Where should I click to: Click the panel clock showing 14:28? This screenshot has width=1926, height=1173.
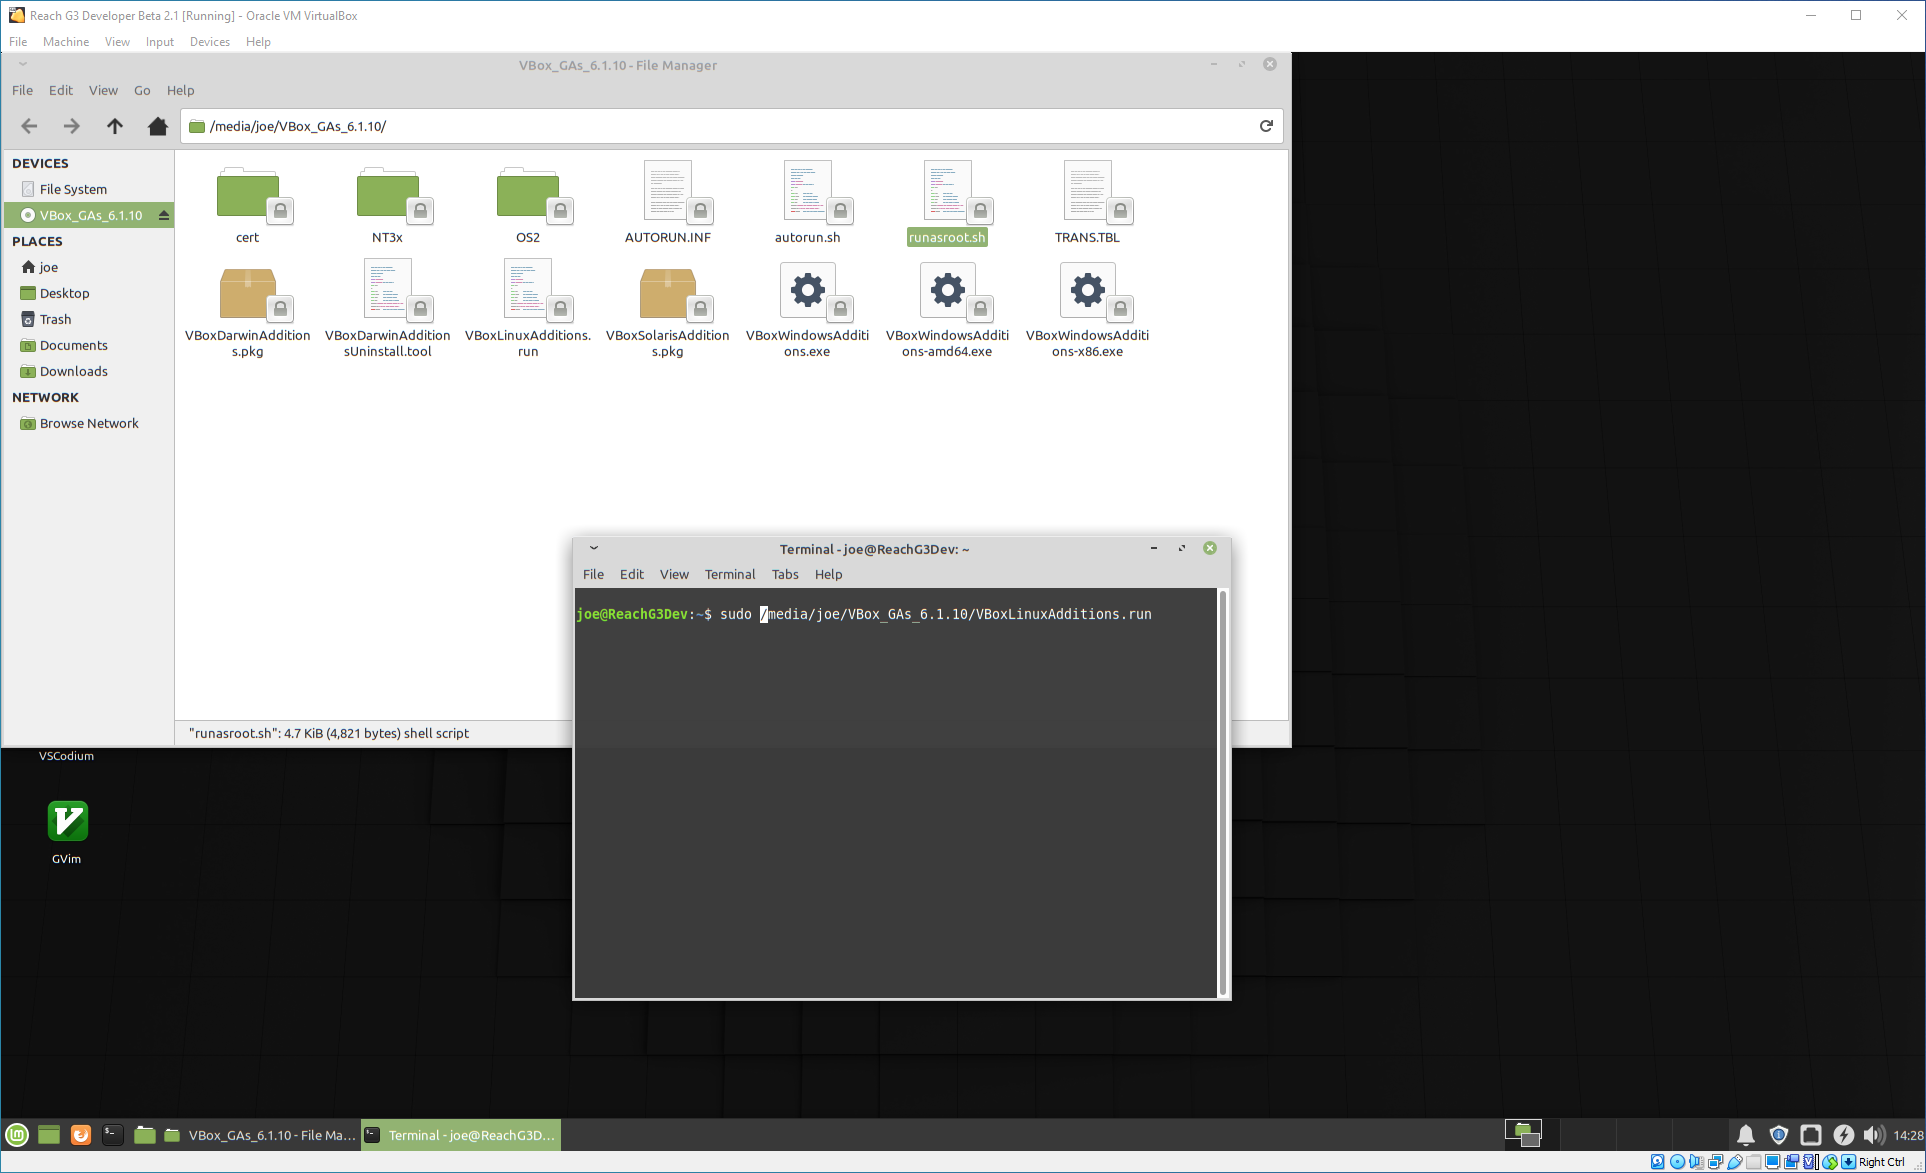click(x=1908, y=1135)
